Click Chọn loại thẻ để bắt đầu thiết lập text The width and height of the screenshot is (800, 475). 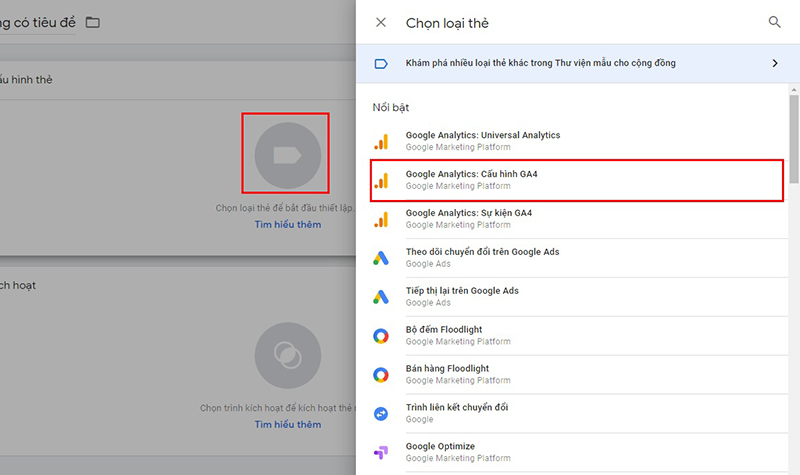(x=285, y=208)
